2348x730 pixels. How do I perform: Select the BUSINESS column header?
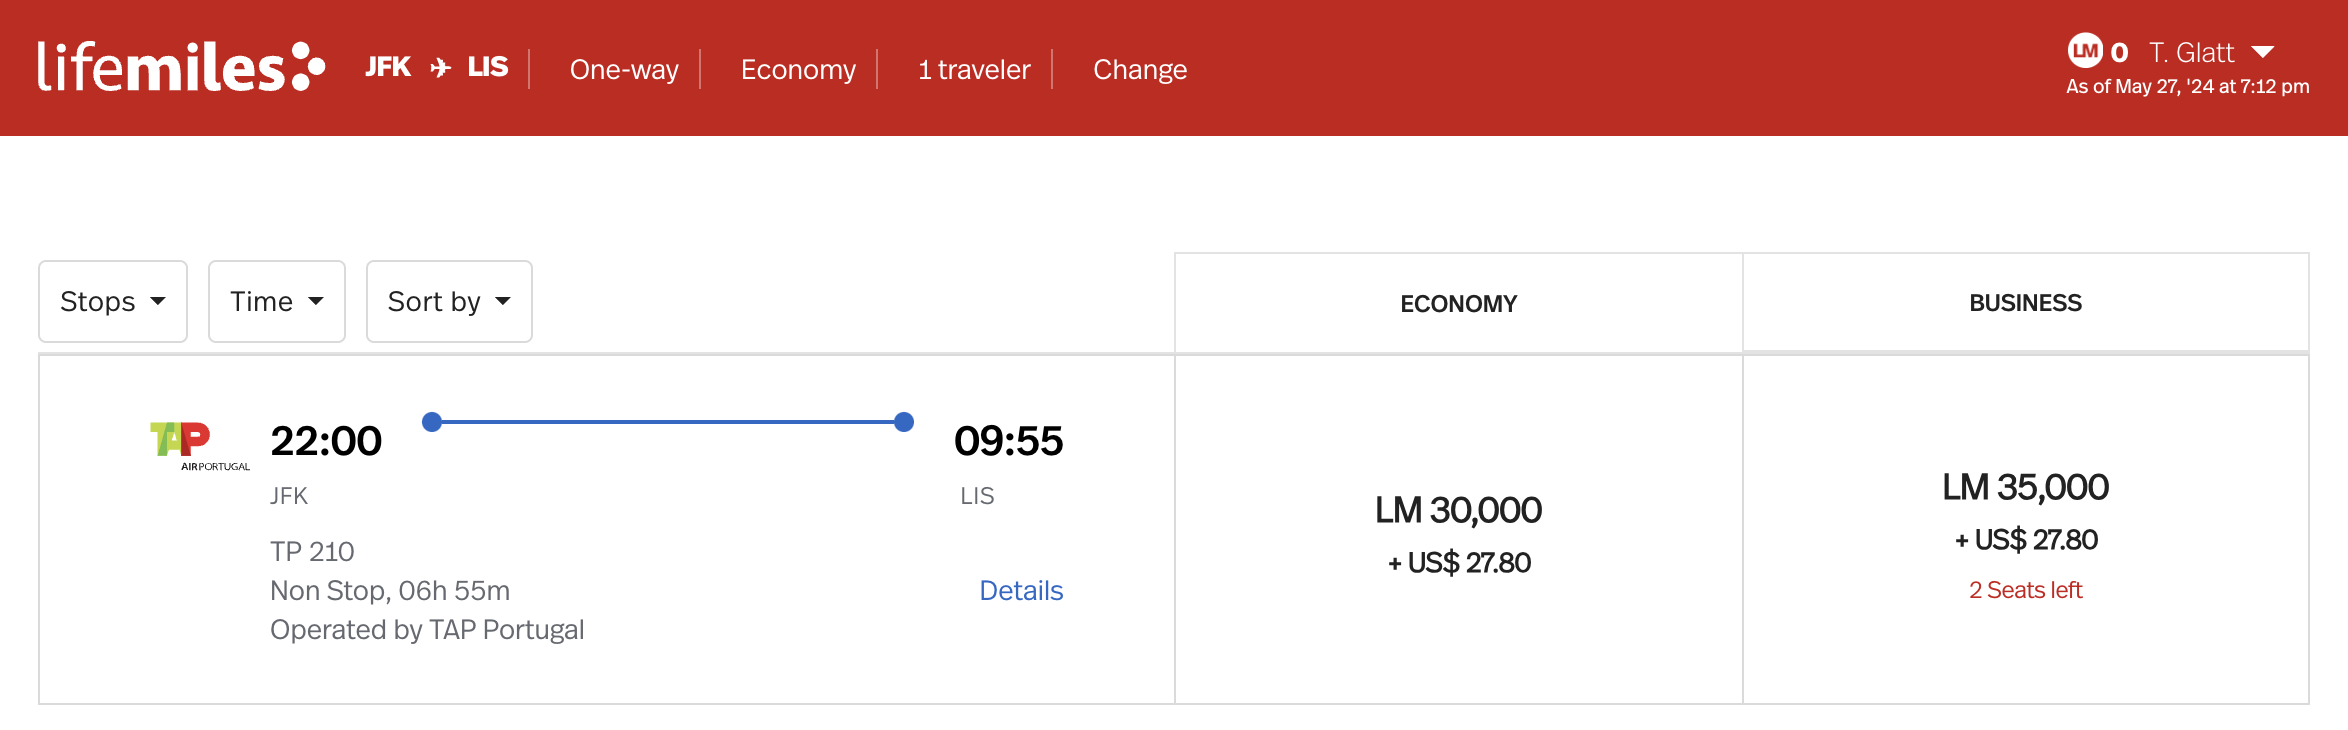tap(2026, 303)
